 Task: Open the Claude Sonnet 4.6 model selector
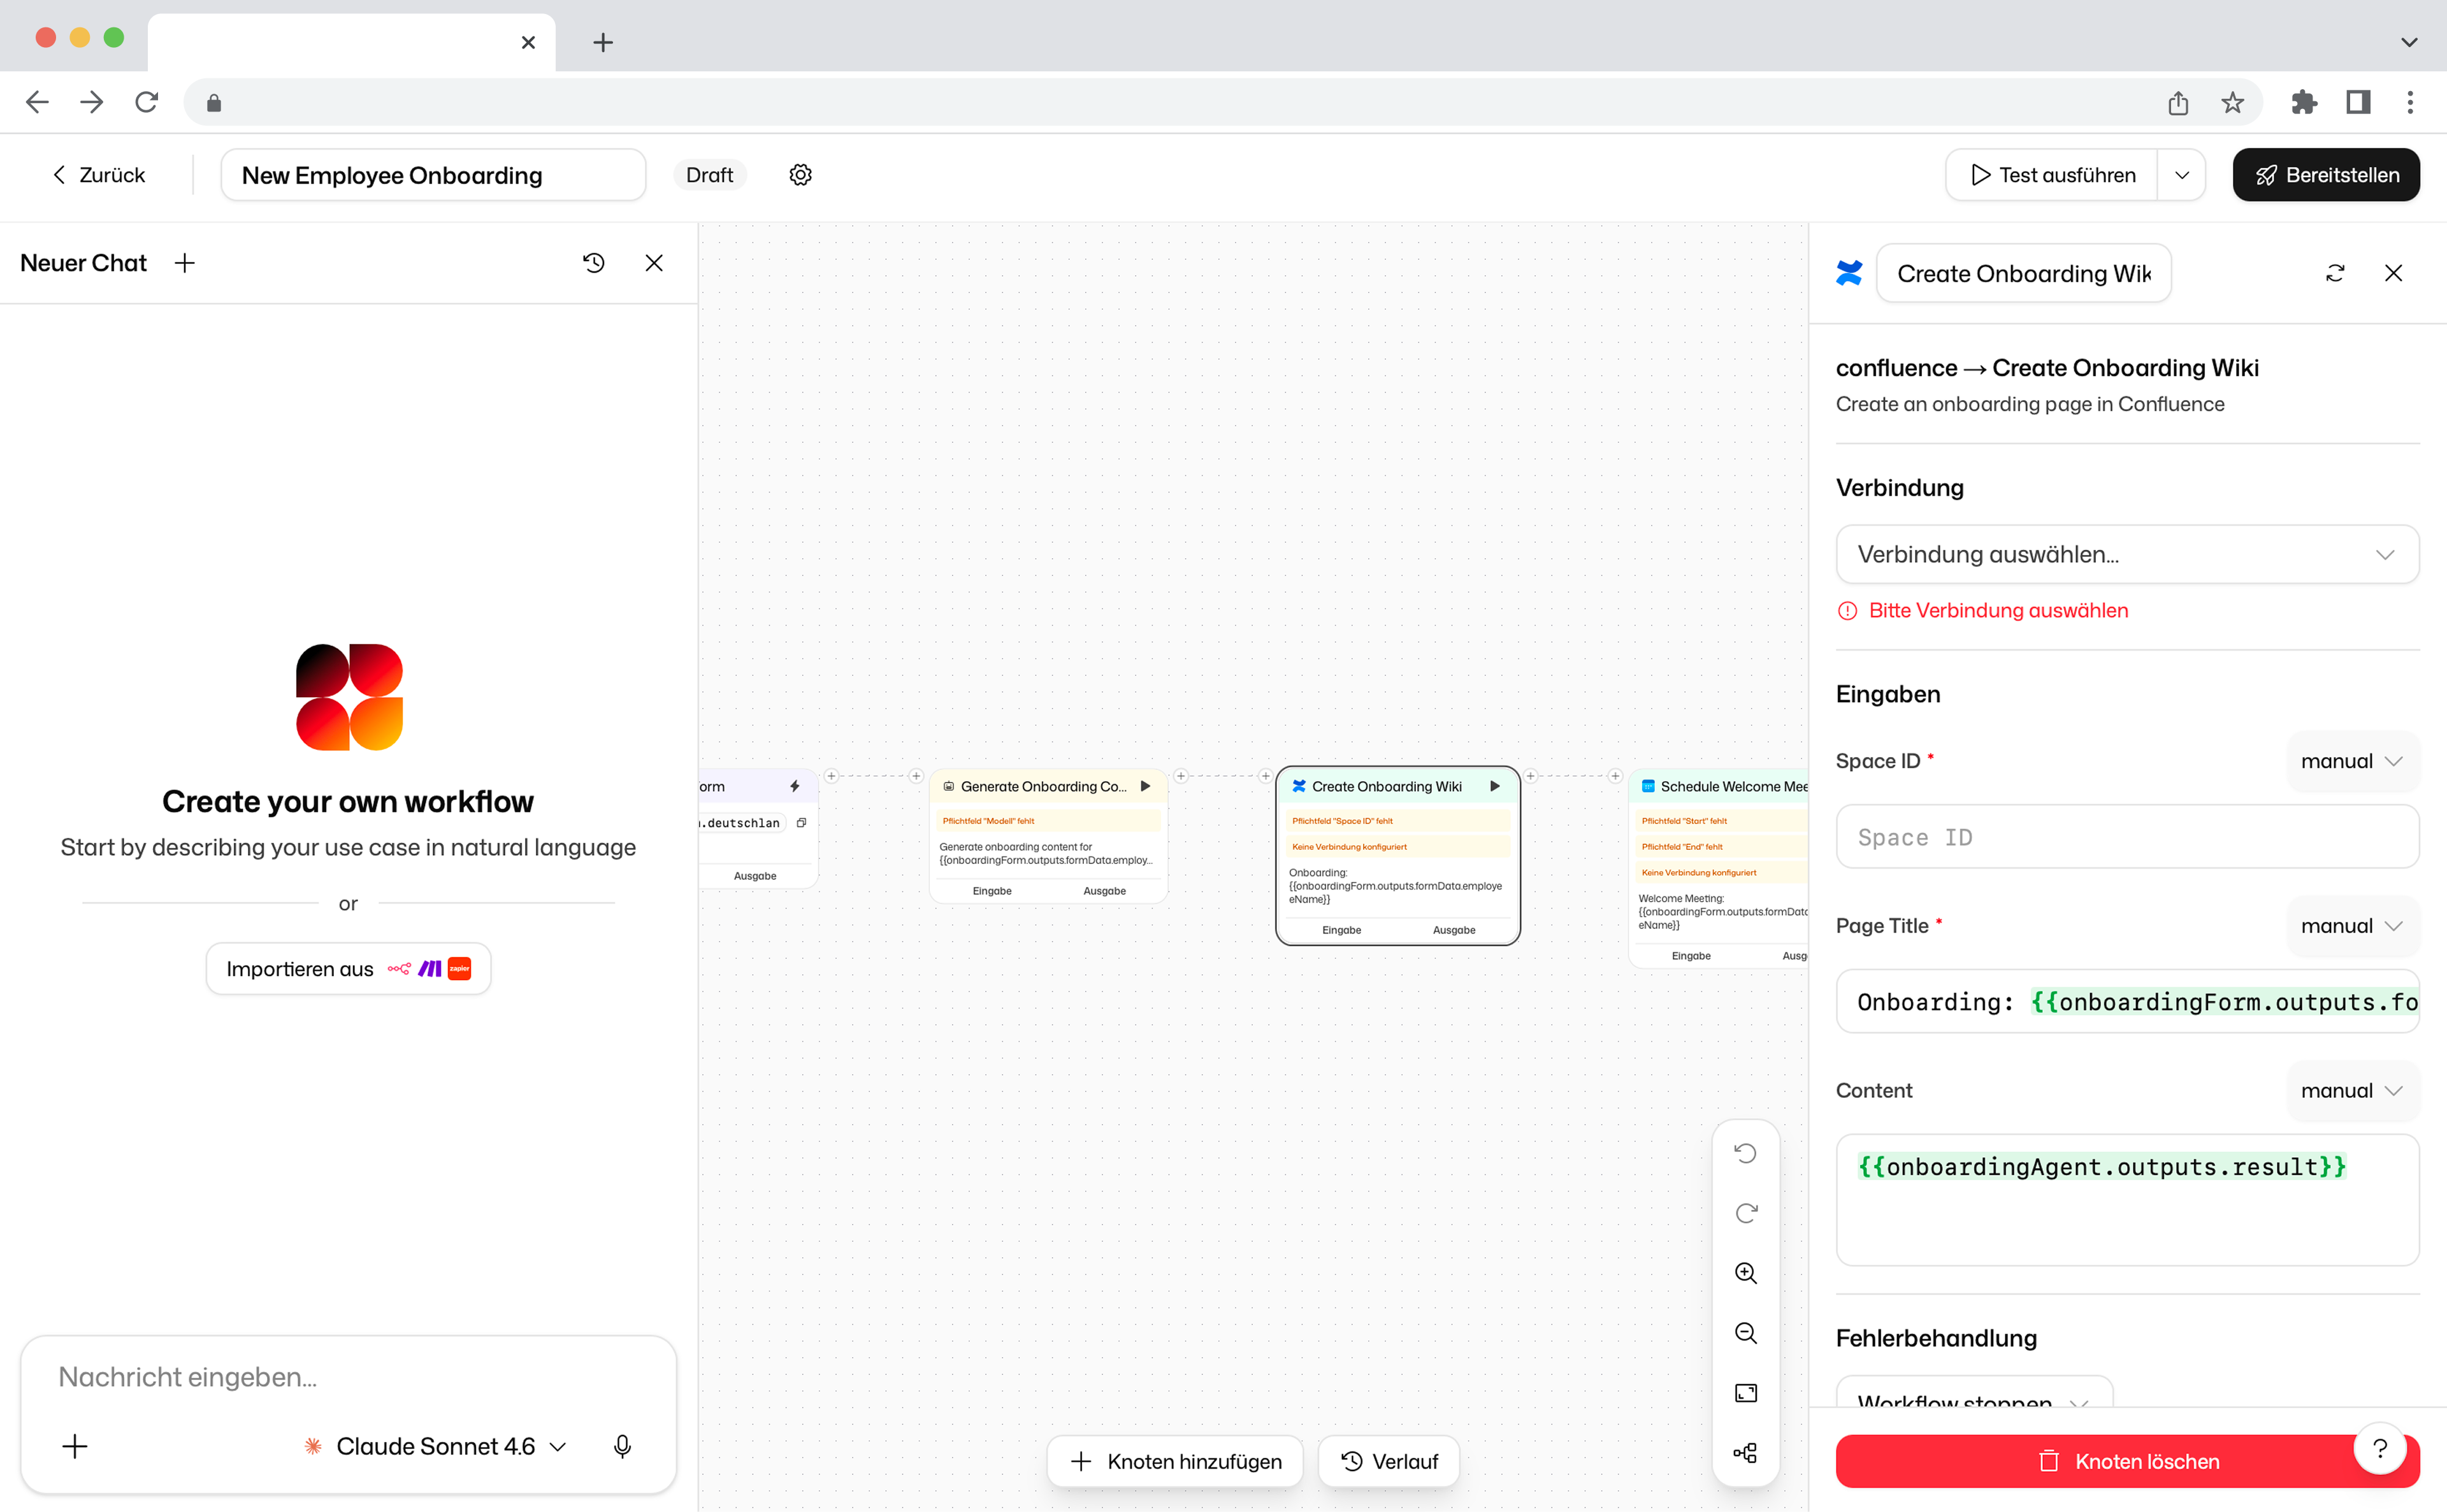(x=435, y=1446)
